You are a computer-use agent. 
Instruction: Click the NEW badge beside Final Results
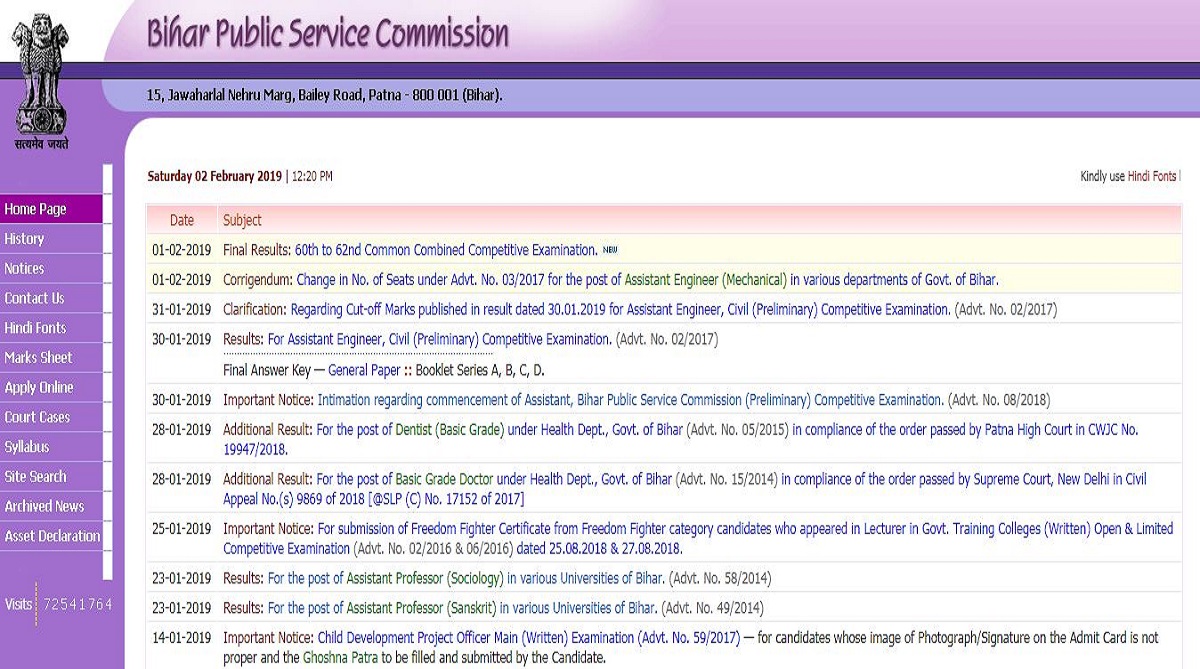tap(610, 250)
